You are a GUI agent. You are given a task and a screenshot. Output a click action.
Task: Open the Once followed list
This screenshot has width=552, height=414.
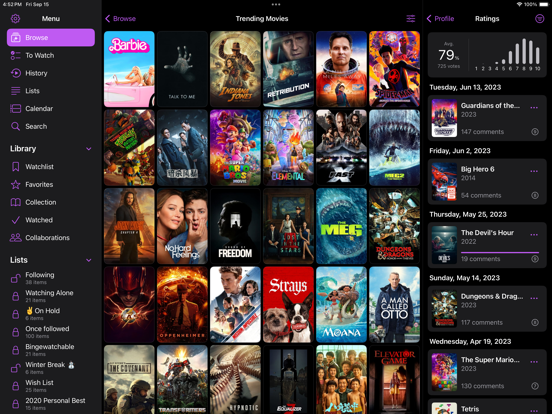(x=51, y=332)
